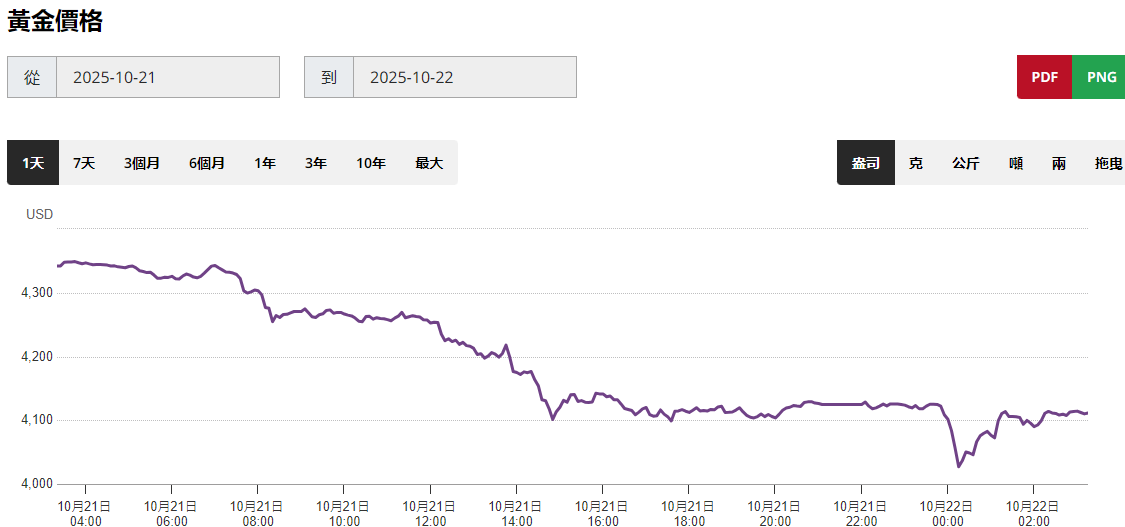Open the 從 start date field
The height and width of the screenshot is (527, 1125).
click(x=167, y=77)
